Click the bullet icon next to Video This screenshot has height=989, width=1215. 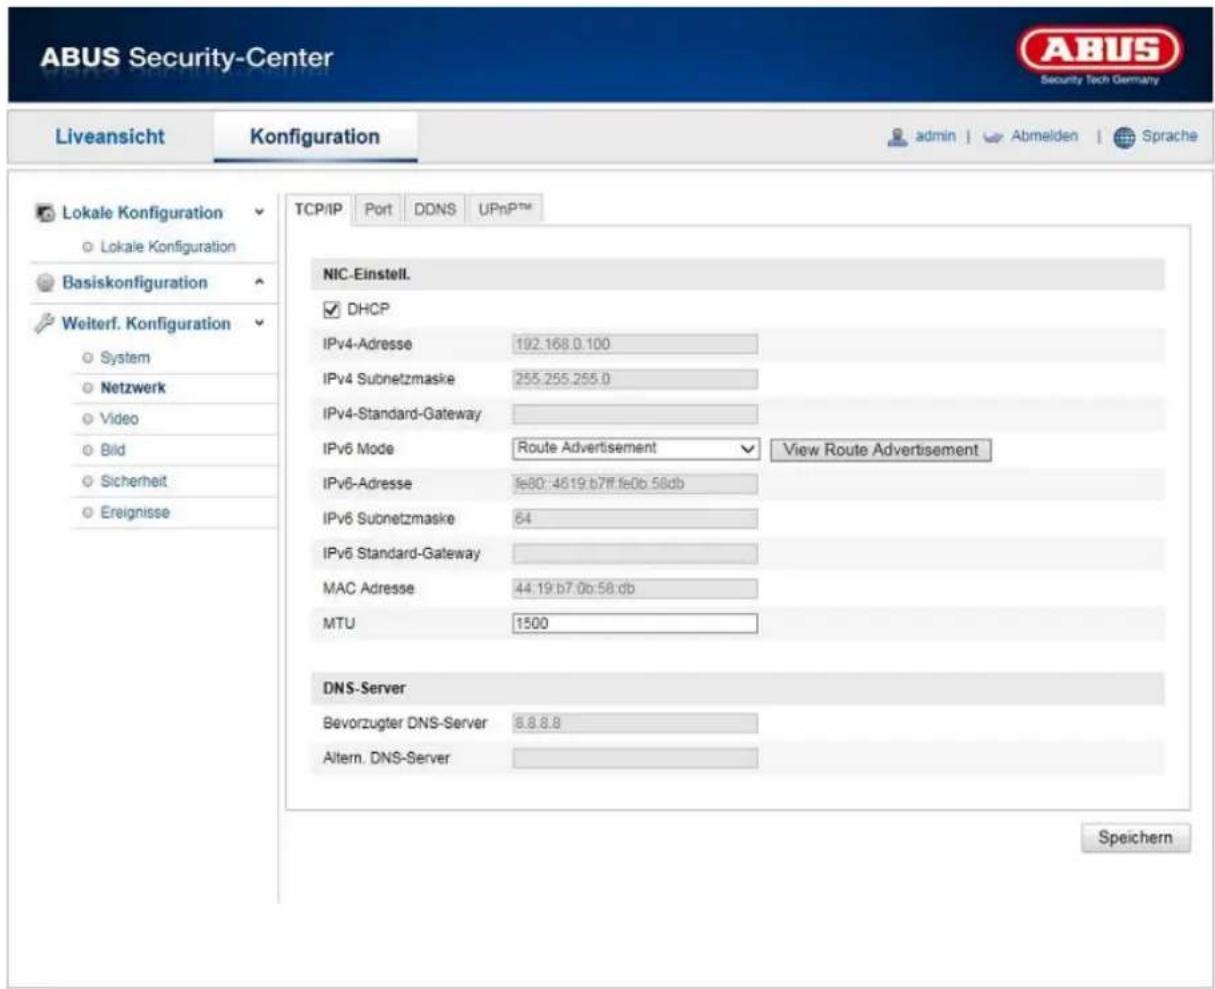pos(88,419)
